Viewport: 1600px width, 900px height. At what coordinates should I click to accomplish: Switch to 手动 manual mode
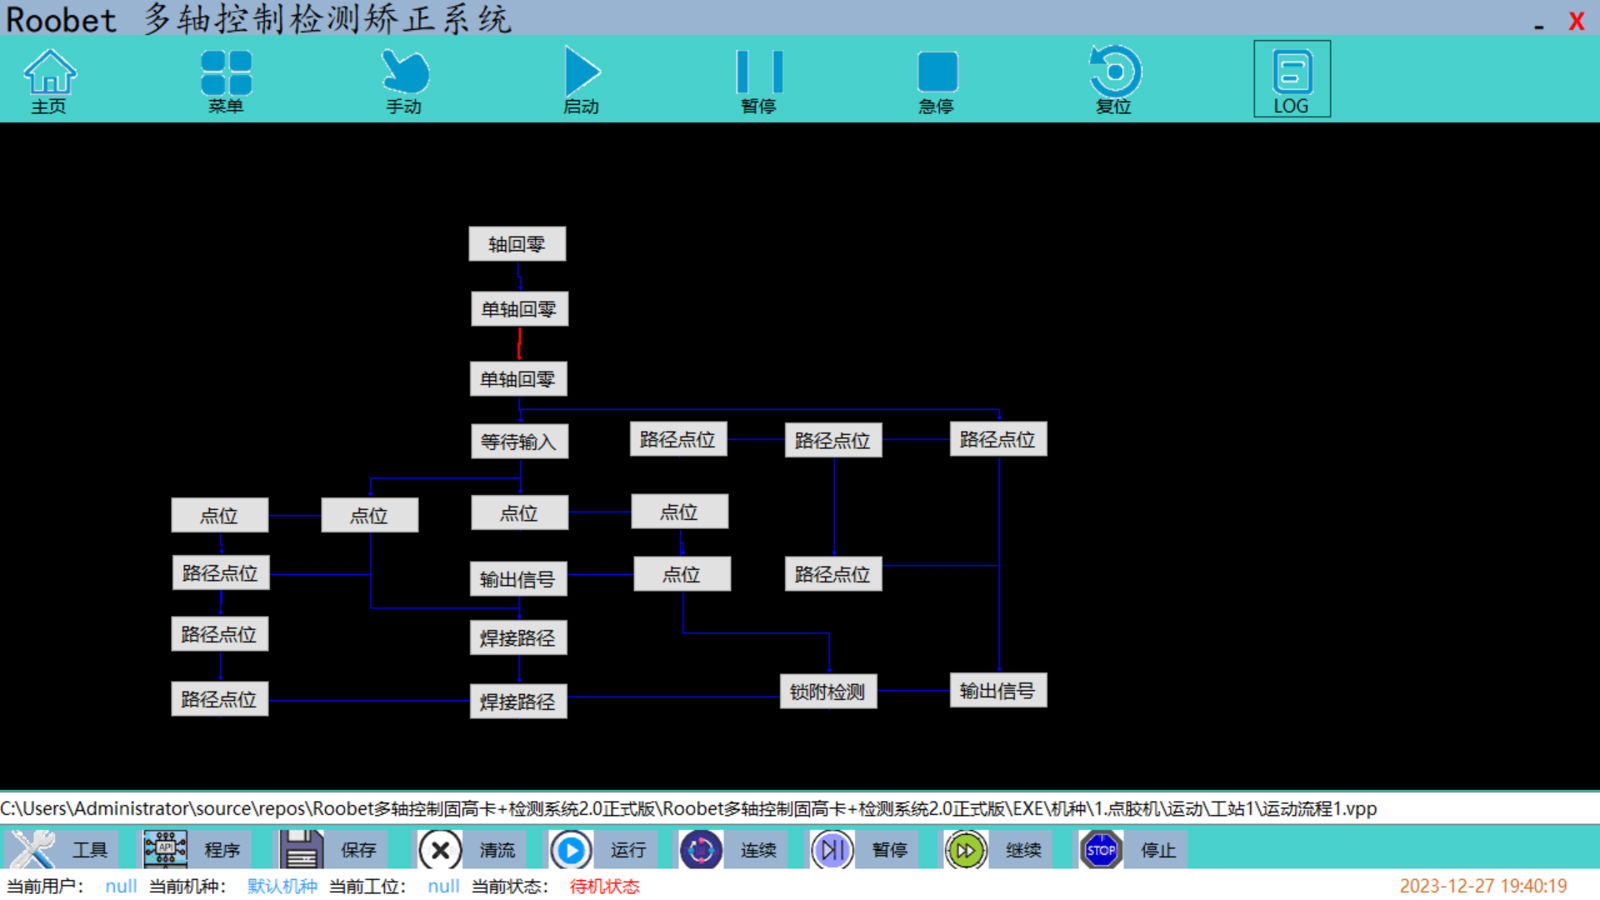[404, 72]
